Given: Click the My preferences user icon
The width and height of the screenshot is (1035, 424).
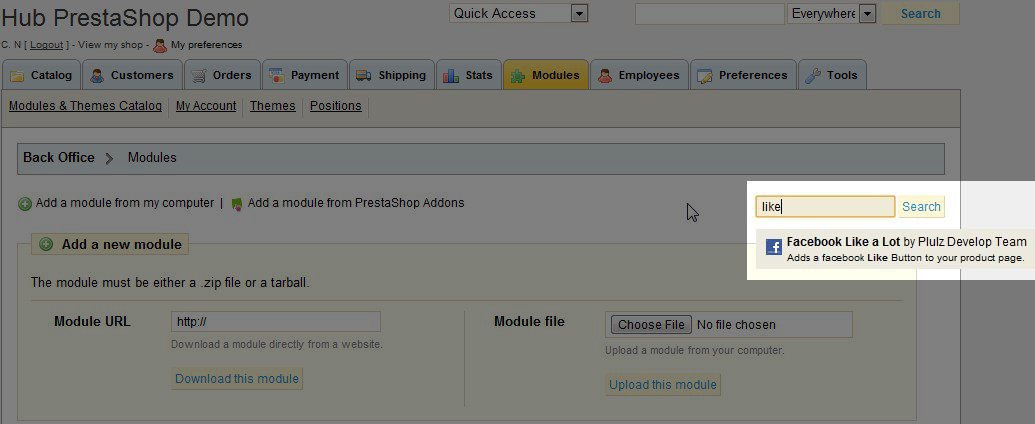Looking at the screenshot, I should click(x=160, y=45).
